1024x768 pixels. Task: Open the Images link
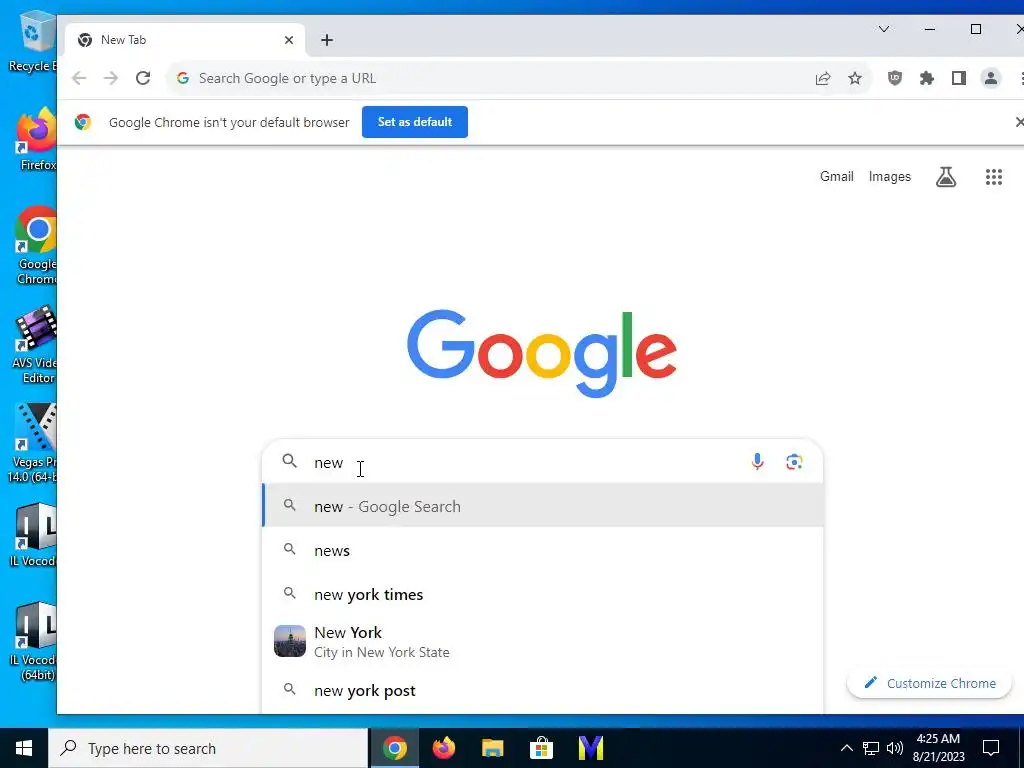tap(889, 176)
